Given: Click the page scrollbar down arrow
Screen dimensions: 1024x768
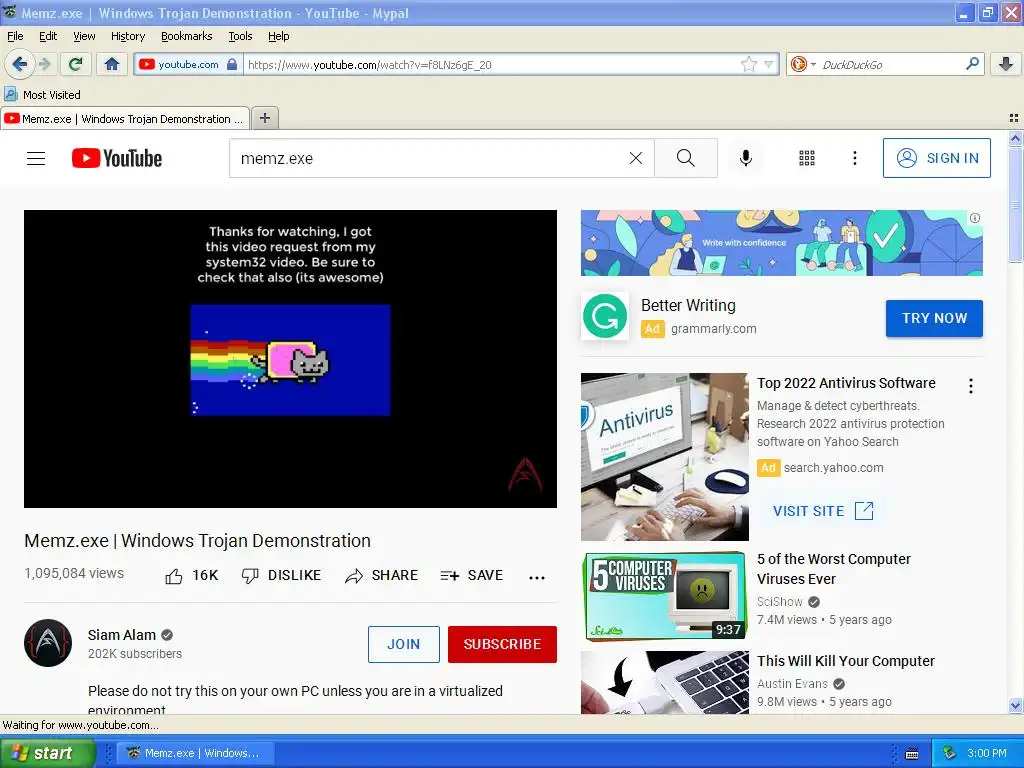Looking at the screenshot, I should [x=1015, y=705].
